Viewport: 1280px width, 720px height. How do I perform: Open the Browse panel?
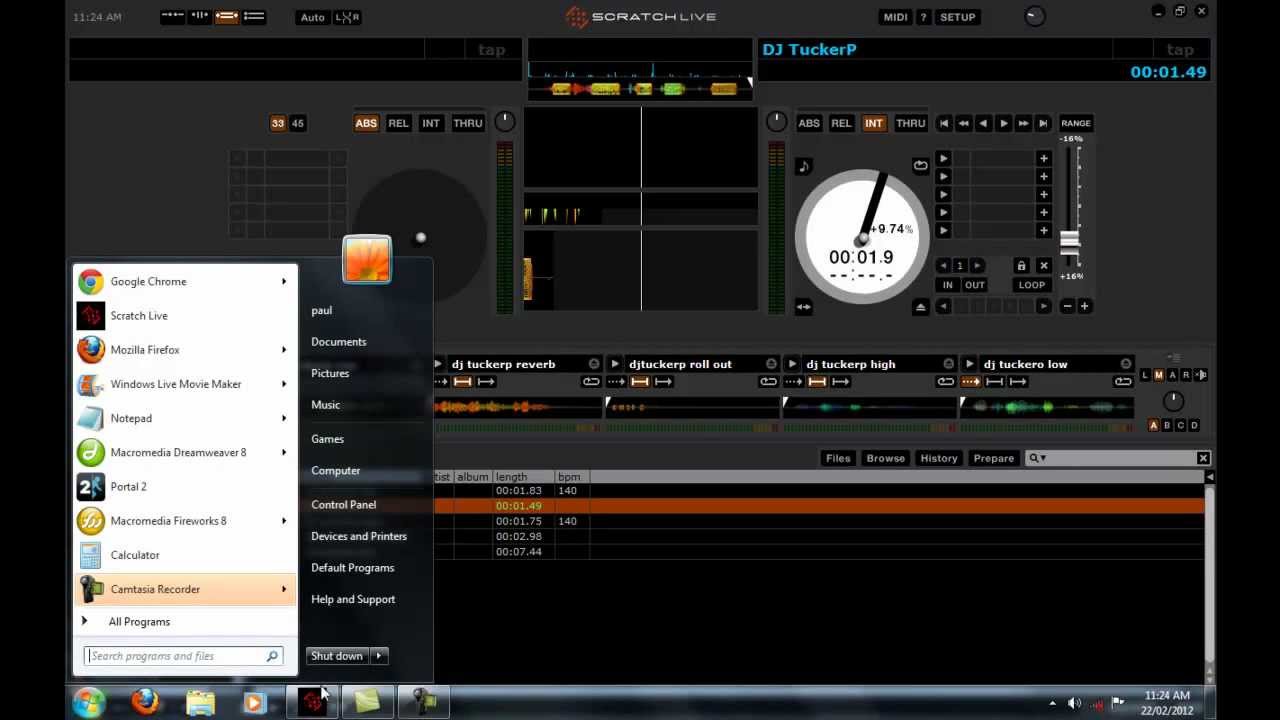(x=885, y=458)
